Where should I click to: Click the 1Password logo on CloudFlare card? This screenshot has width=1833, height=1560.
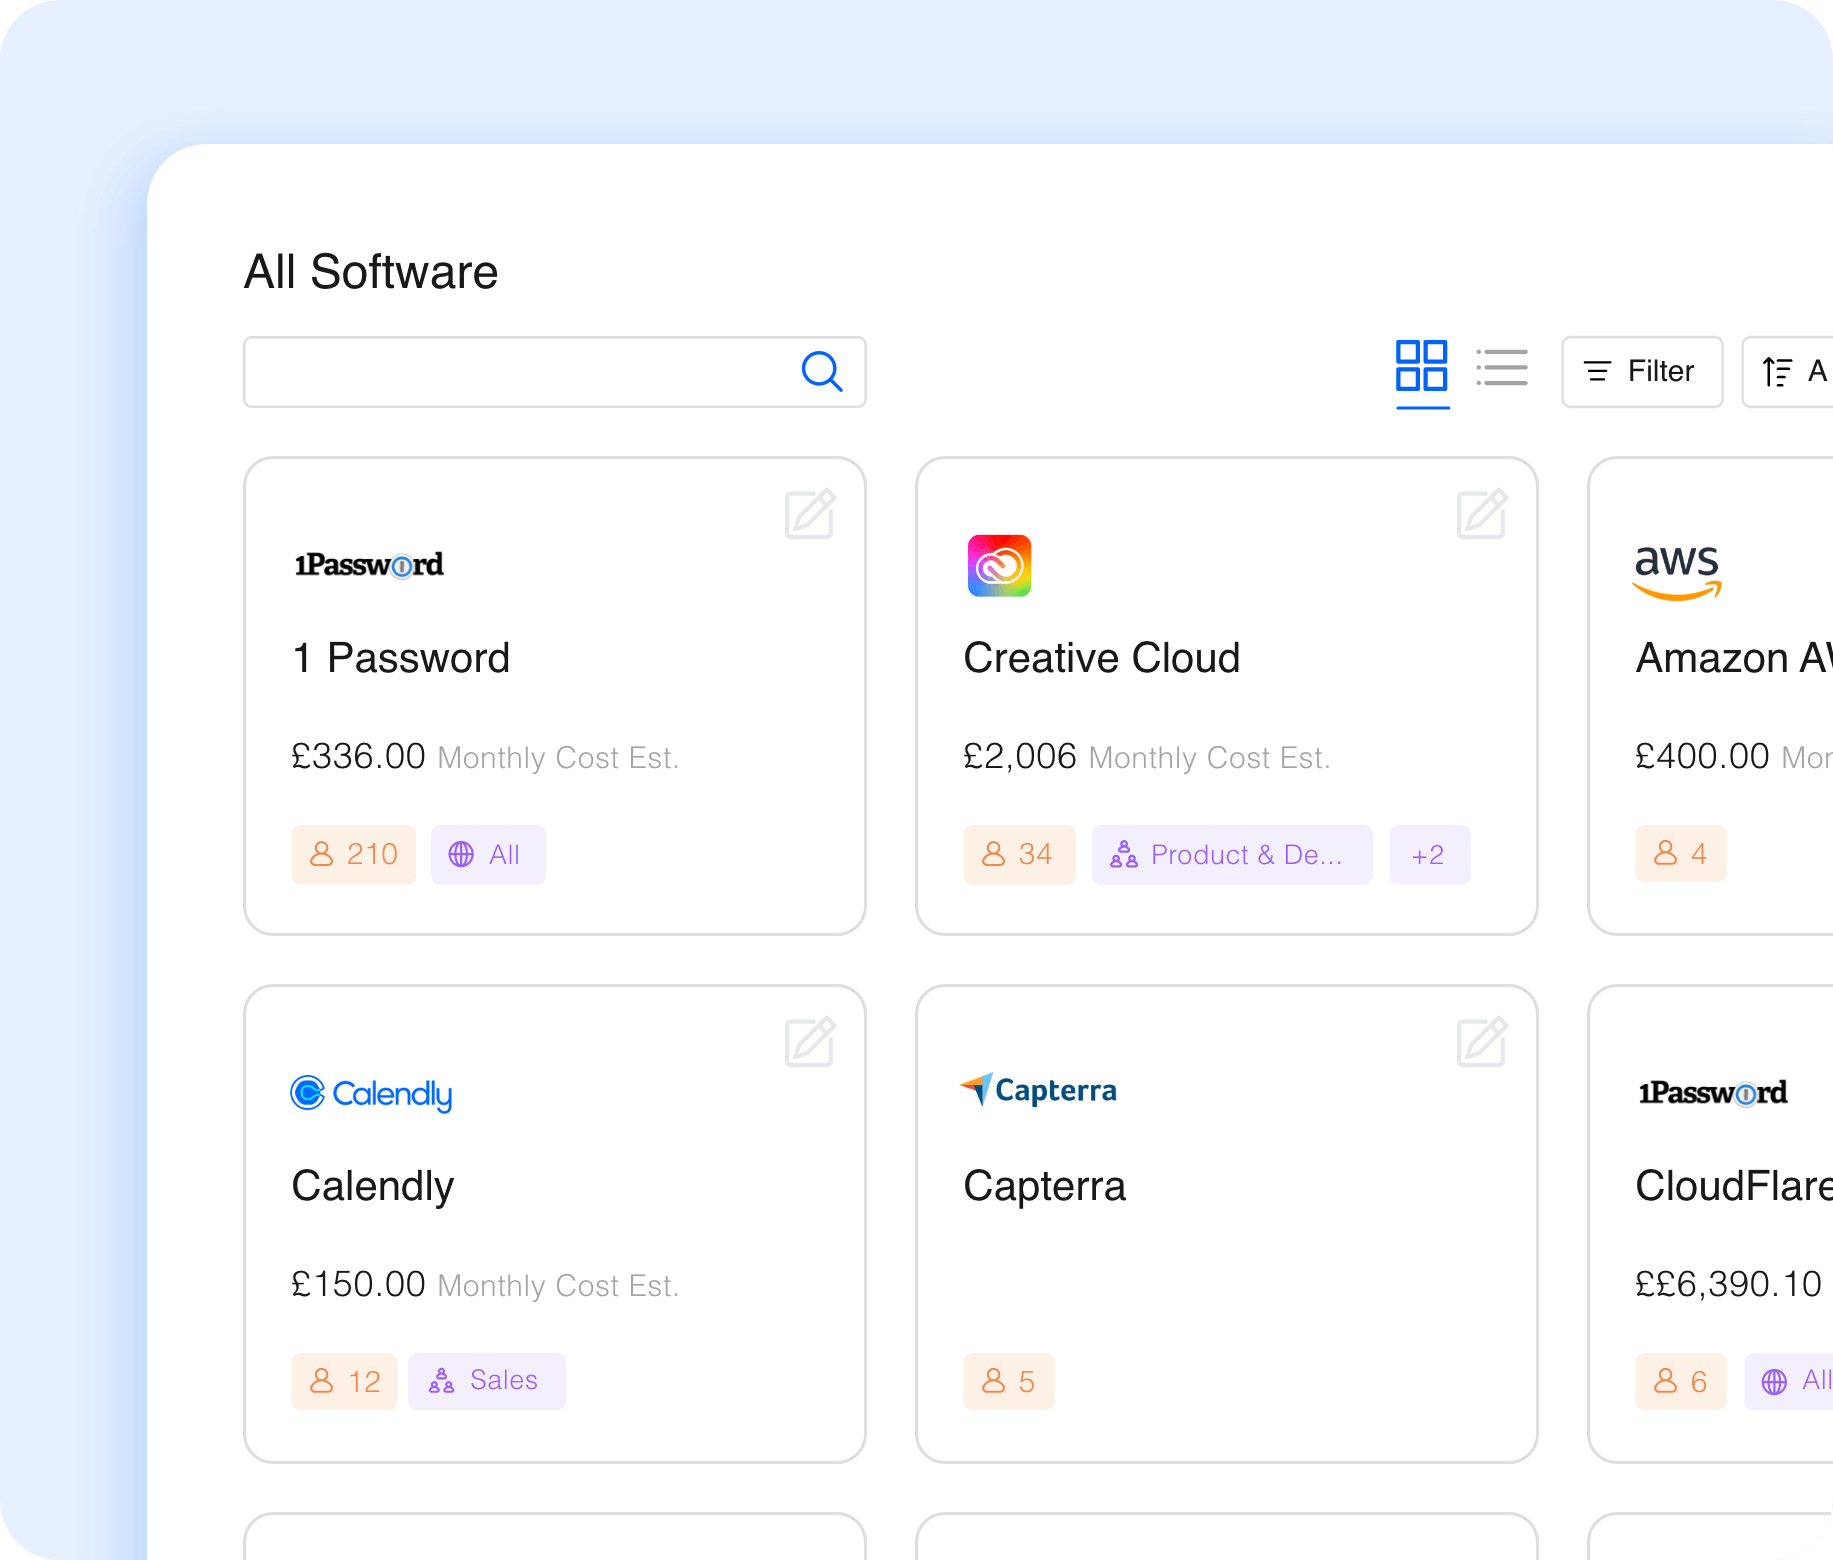tap(1713, 1093)
